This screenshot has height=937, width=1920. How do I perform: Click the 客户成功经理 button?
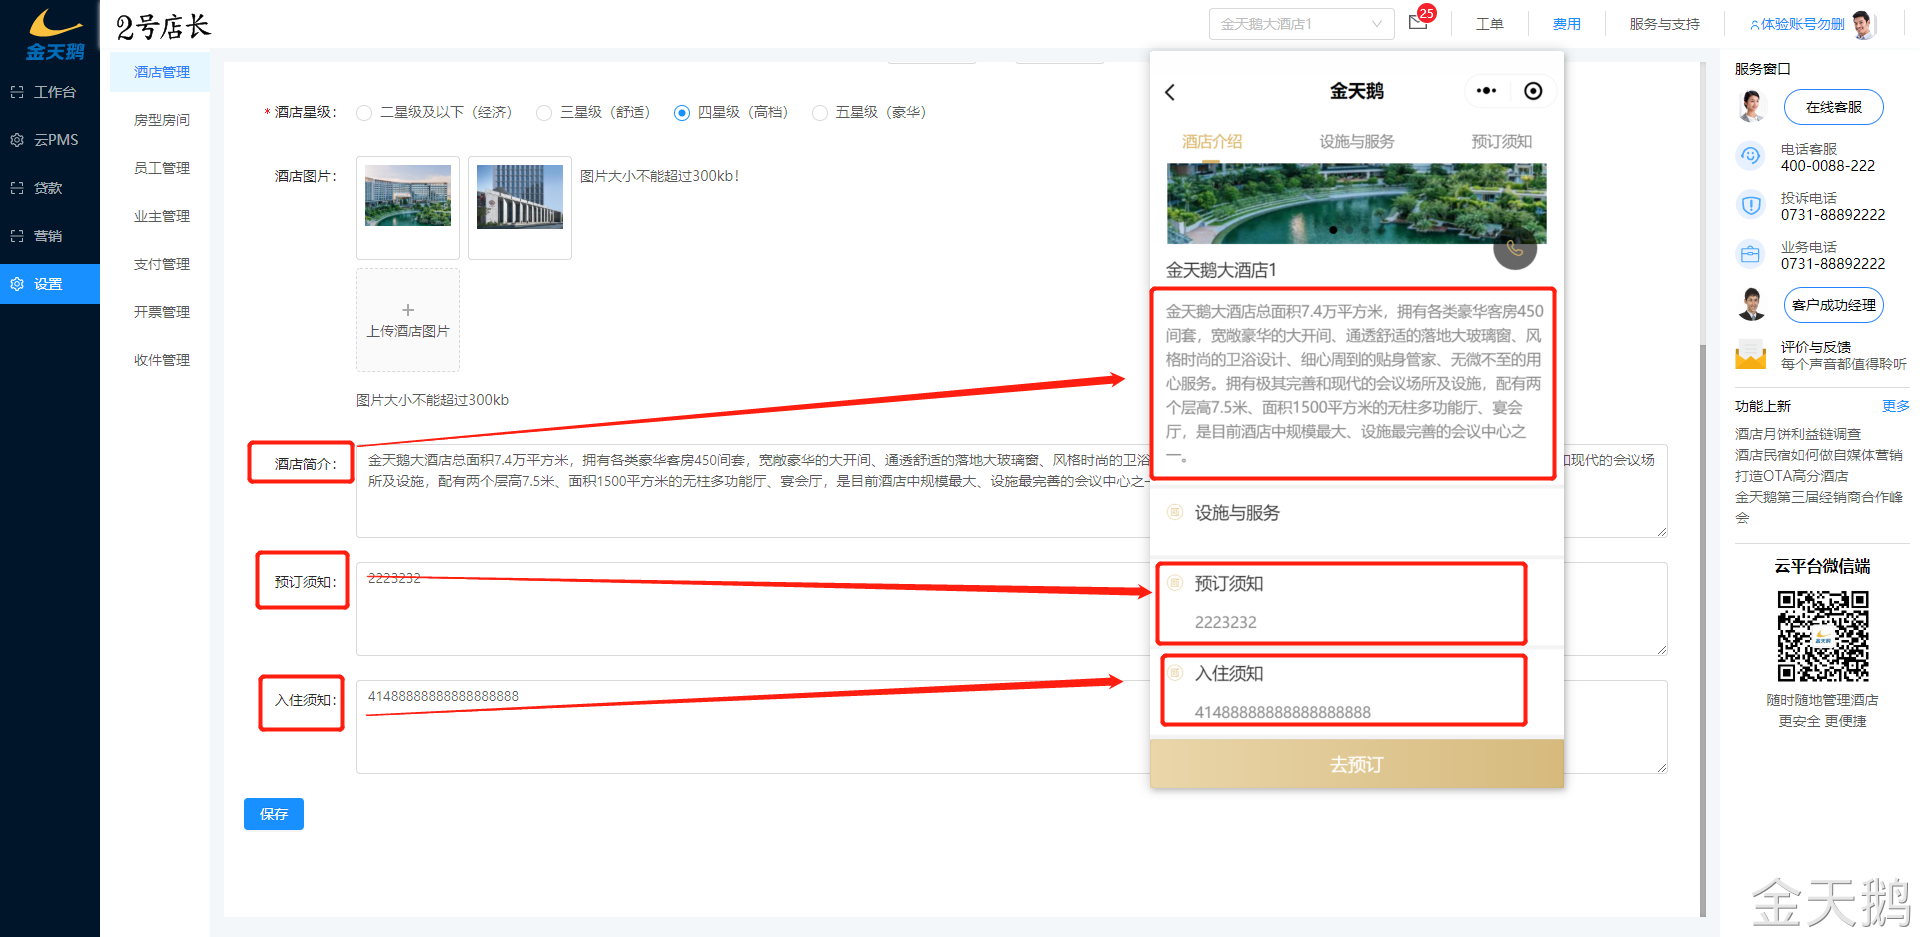click(1833, 305)
